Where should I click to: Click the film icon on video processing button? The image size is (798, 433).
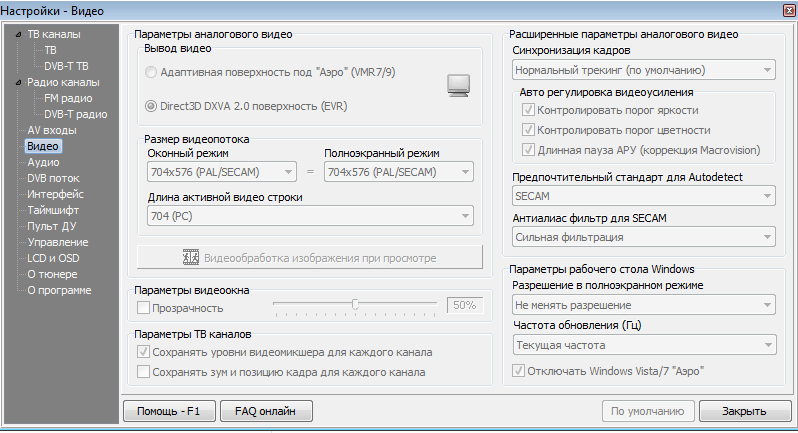[191, 257]
